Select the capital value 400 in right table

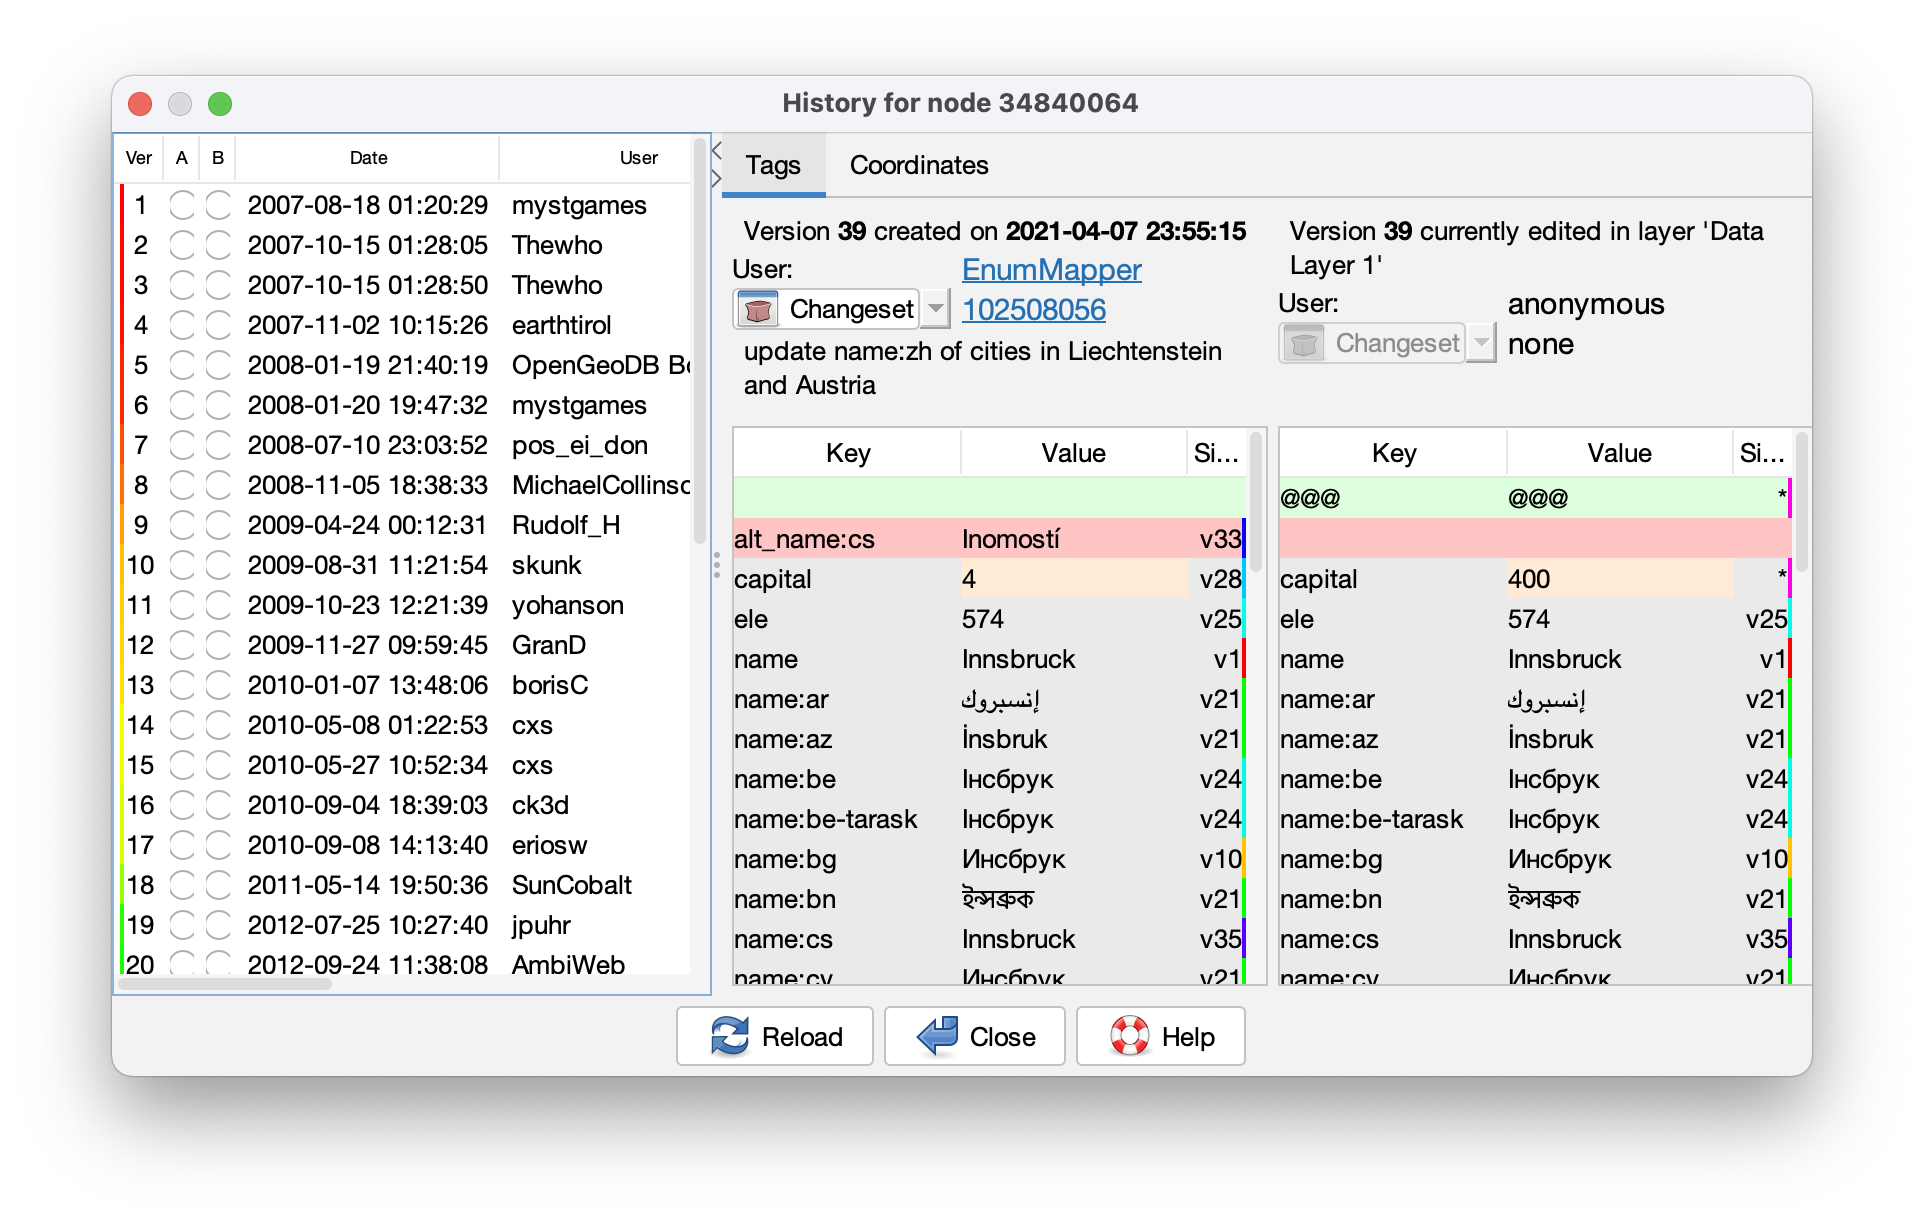tap(1619, 579)
